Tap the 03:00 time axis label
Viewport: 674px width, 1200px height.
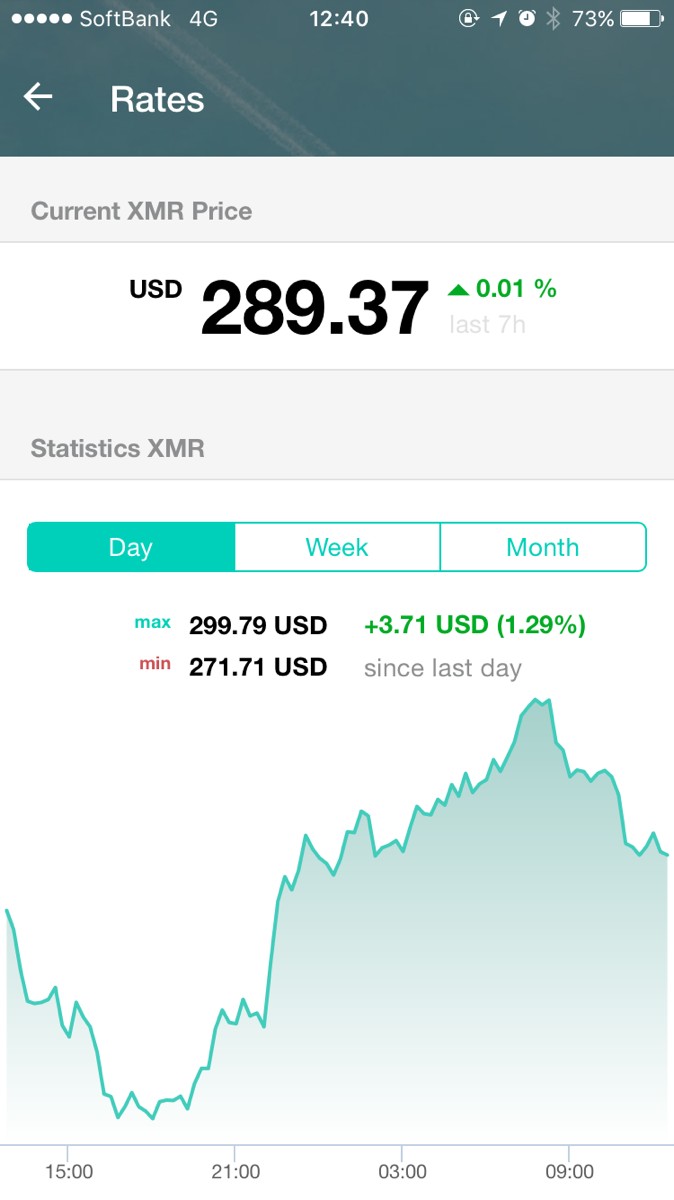point(402,1171)
